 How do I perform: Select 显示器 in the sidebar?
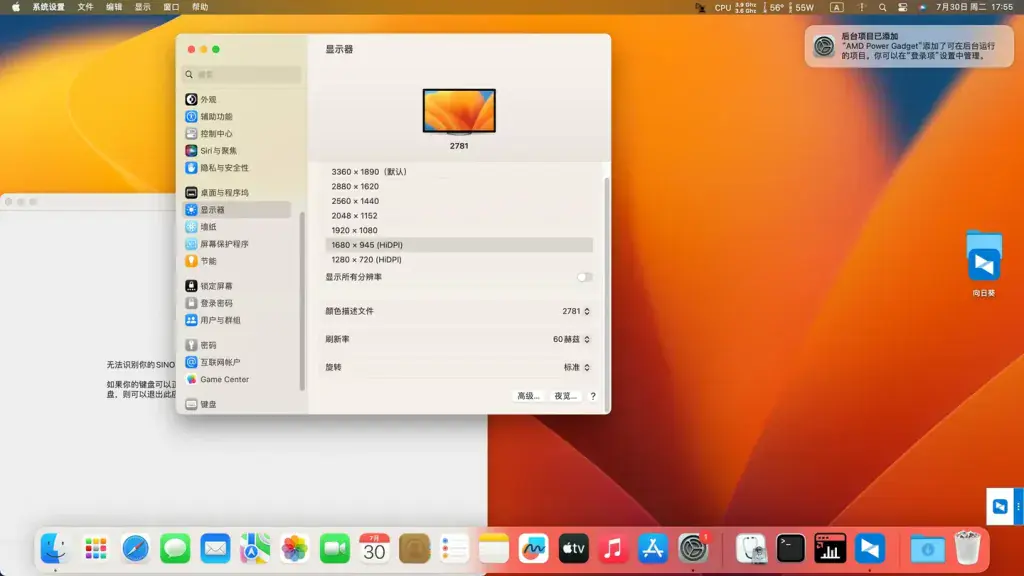(x=236, y=210)
